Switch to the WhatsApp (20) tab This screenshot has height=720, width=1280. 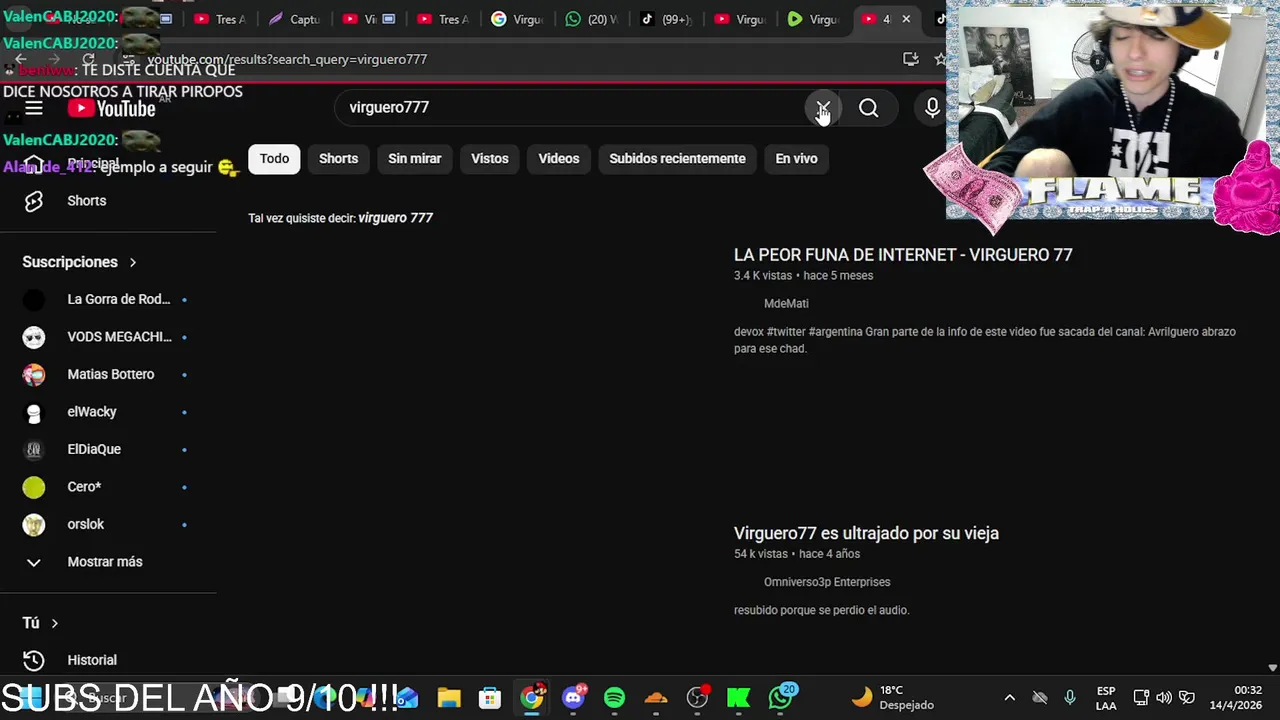[592, 19]
